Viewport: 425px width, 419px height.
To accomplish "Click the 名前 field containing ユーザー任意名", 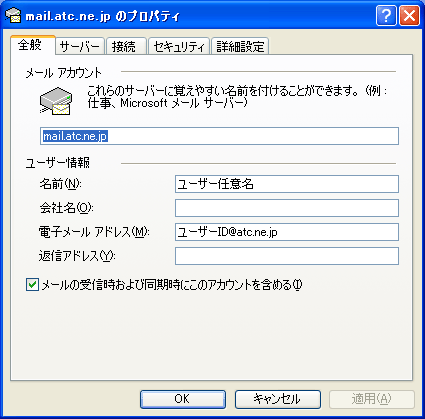I will [287, 184].
